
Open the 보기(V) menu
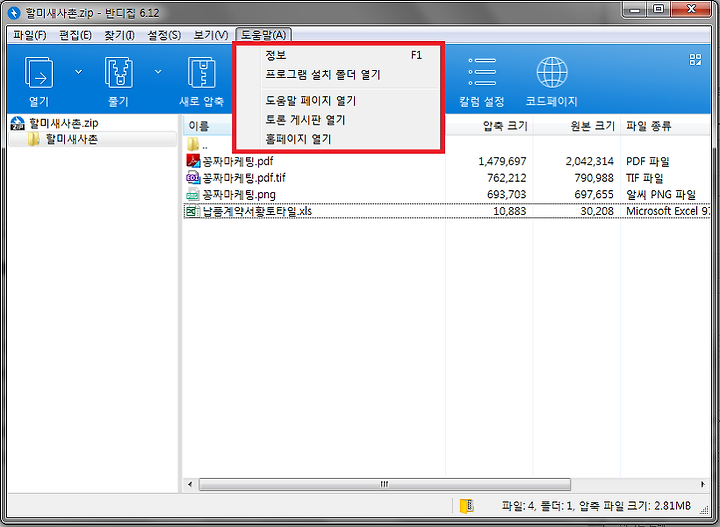click(211, 35)
